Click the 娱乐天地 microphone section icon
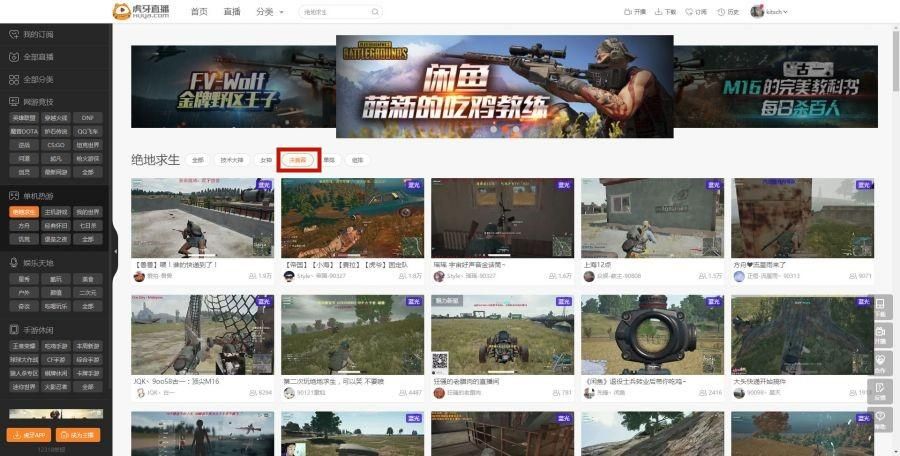This screenshot has width=900, height=456. tap(14, 262)
